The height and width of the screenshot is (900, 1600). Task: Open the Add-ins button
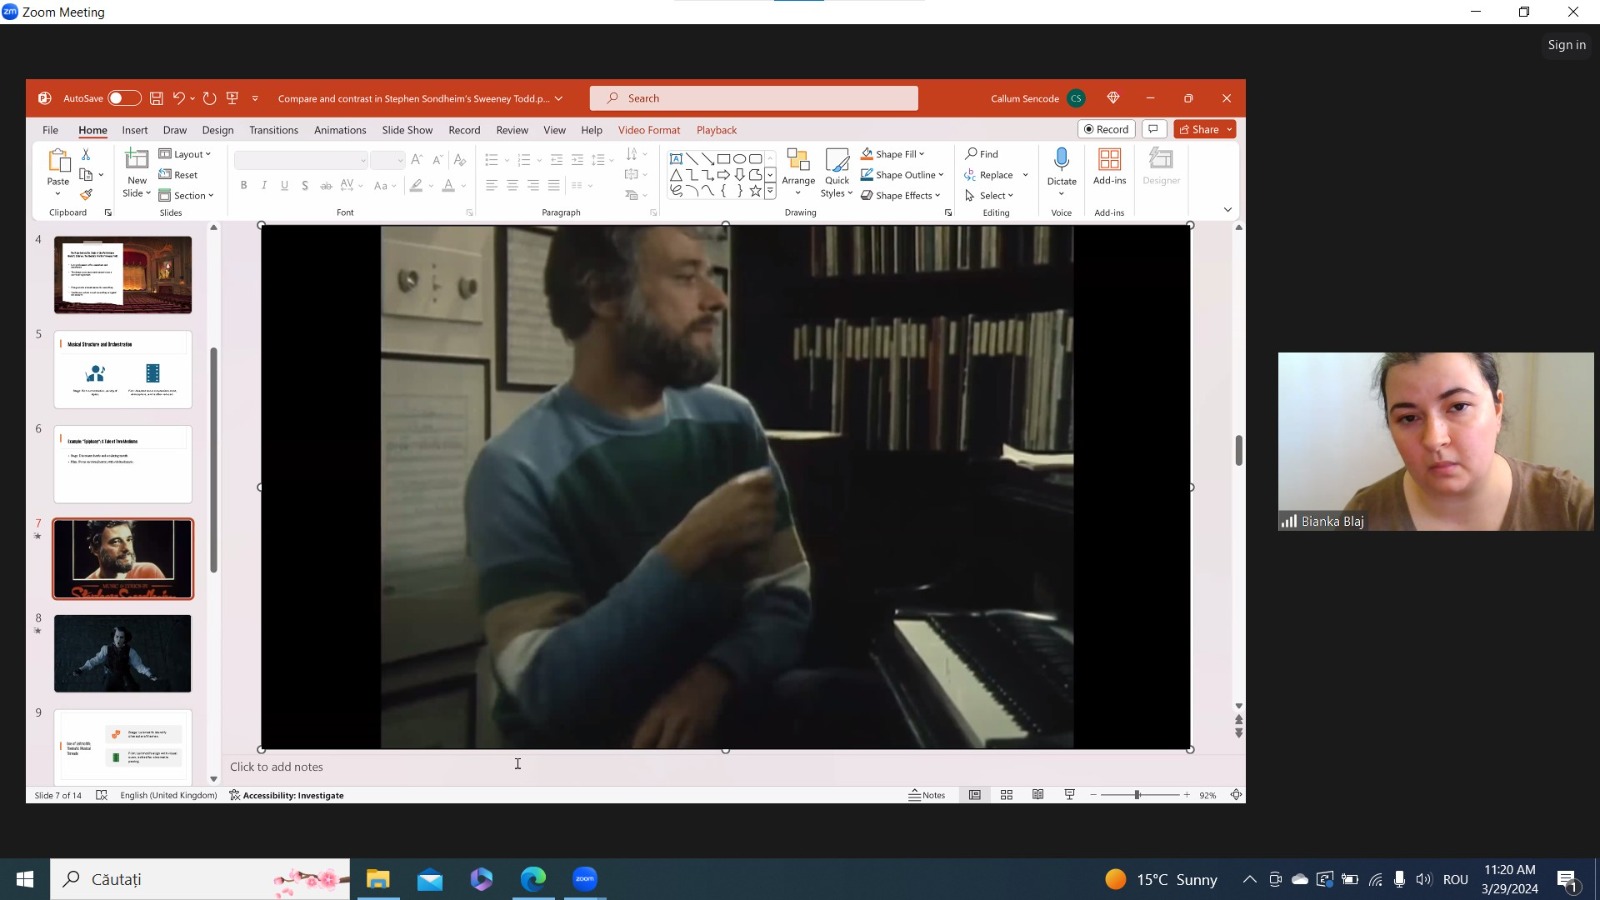1109,166
